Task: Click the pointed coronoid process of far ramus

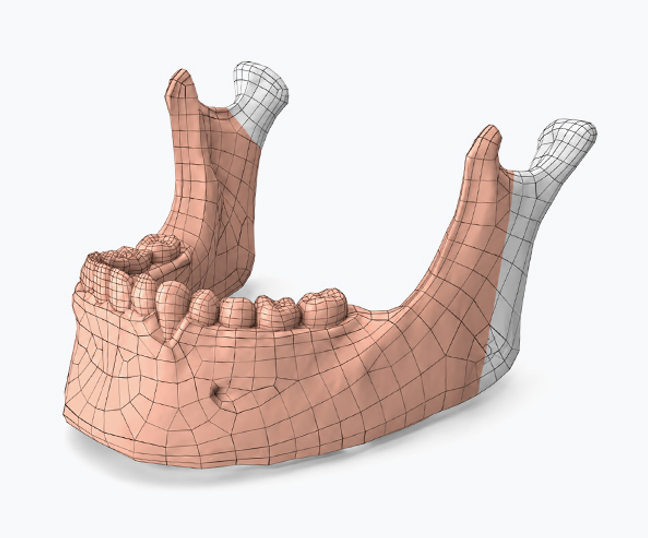Action: click(x=182, y=87)
